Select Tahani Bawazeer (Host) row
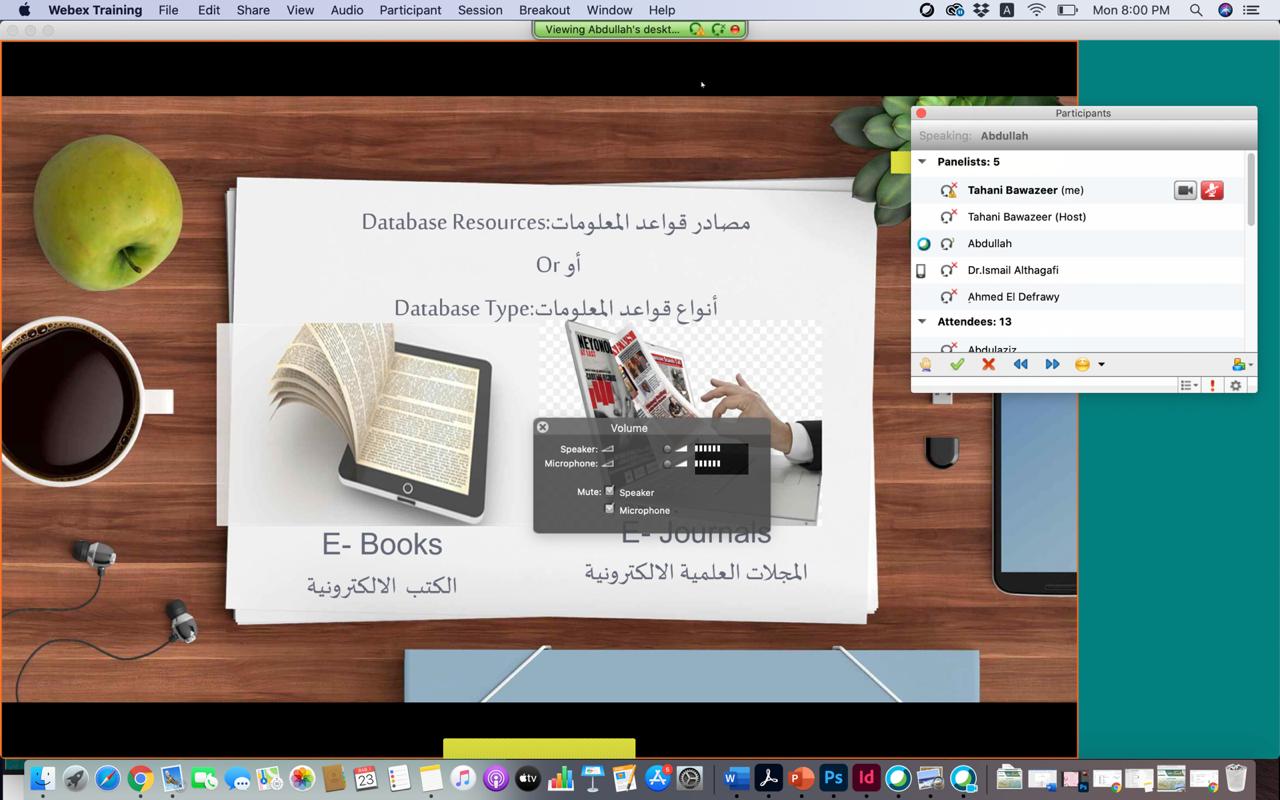The height and width of the screenshot is (800, 1280). (x=1078, y=216)
